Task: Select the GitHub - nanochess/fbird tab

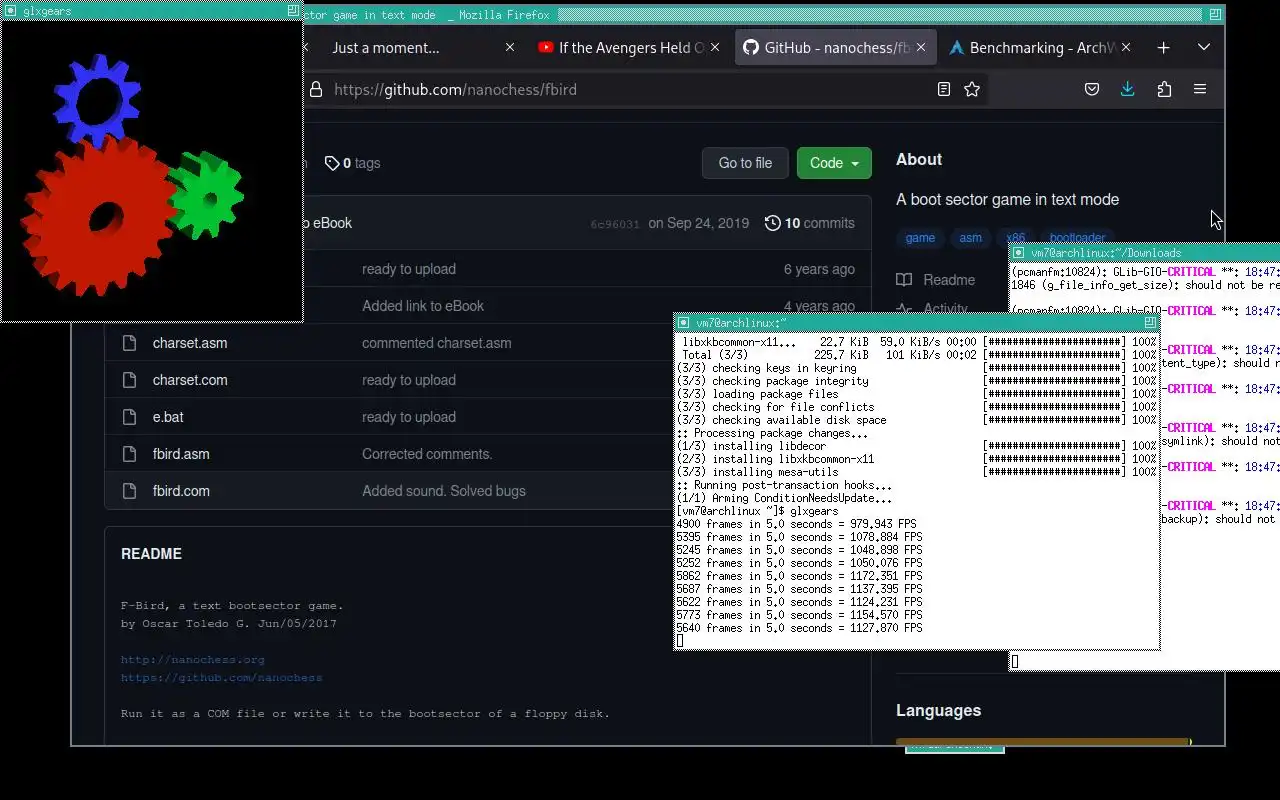Action: click(834, 47)
